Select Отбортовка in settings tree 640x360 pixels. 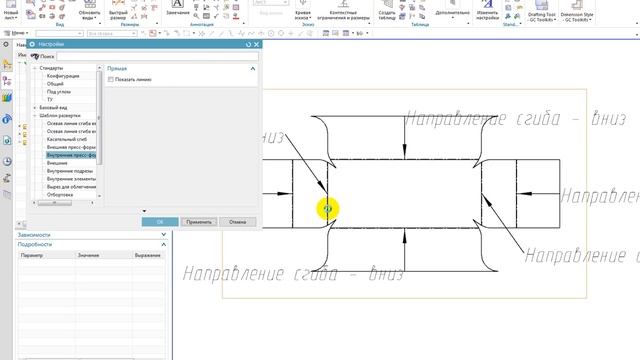click(60, 195)
